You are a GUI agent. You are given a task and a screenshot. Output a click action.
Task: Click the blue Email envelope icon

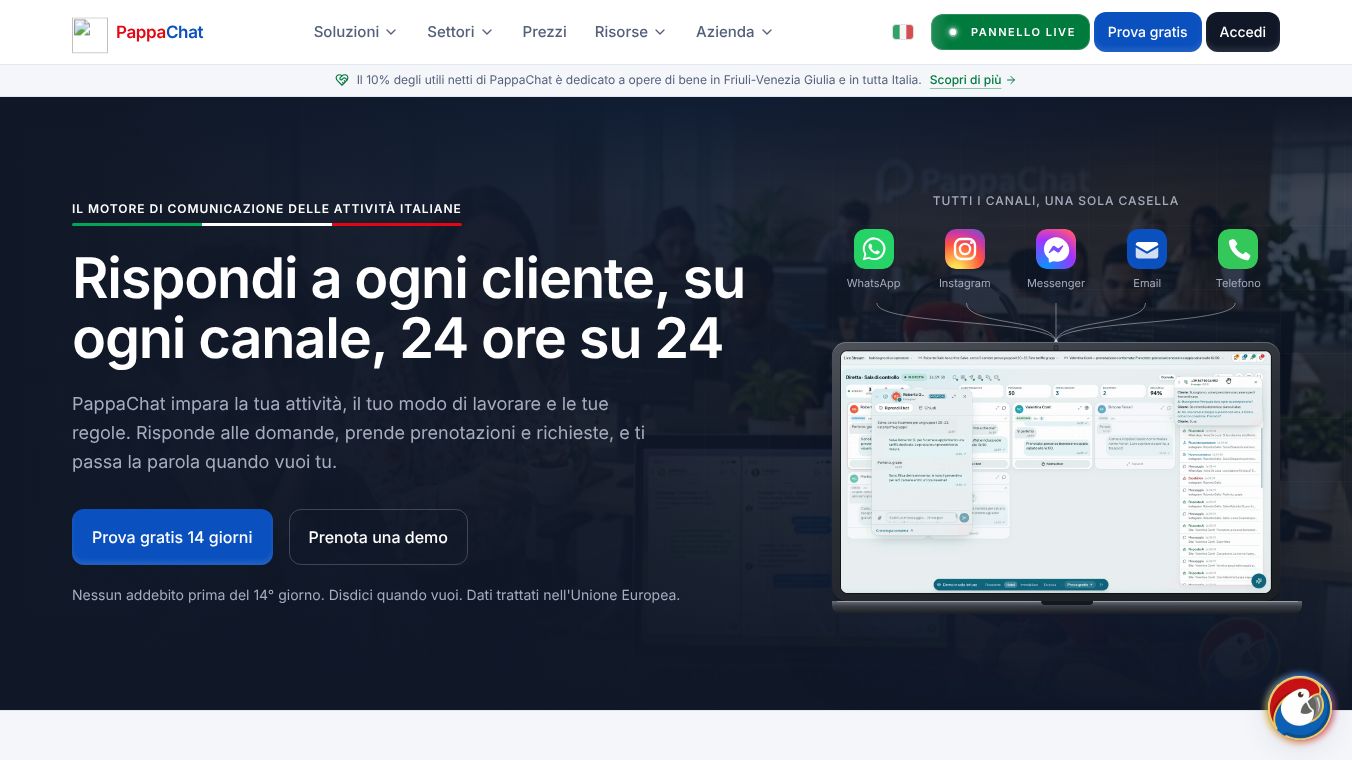(x=1147, y=249)
